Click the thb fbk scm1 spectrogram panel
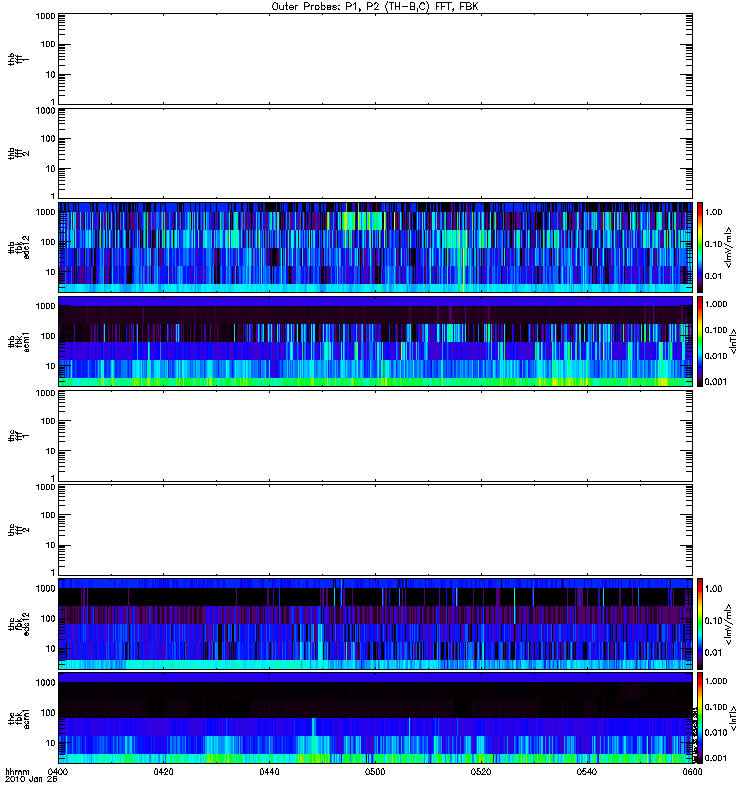 (x=375, y=341)
